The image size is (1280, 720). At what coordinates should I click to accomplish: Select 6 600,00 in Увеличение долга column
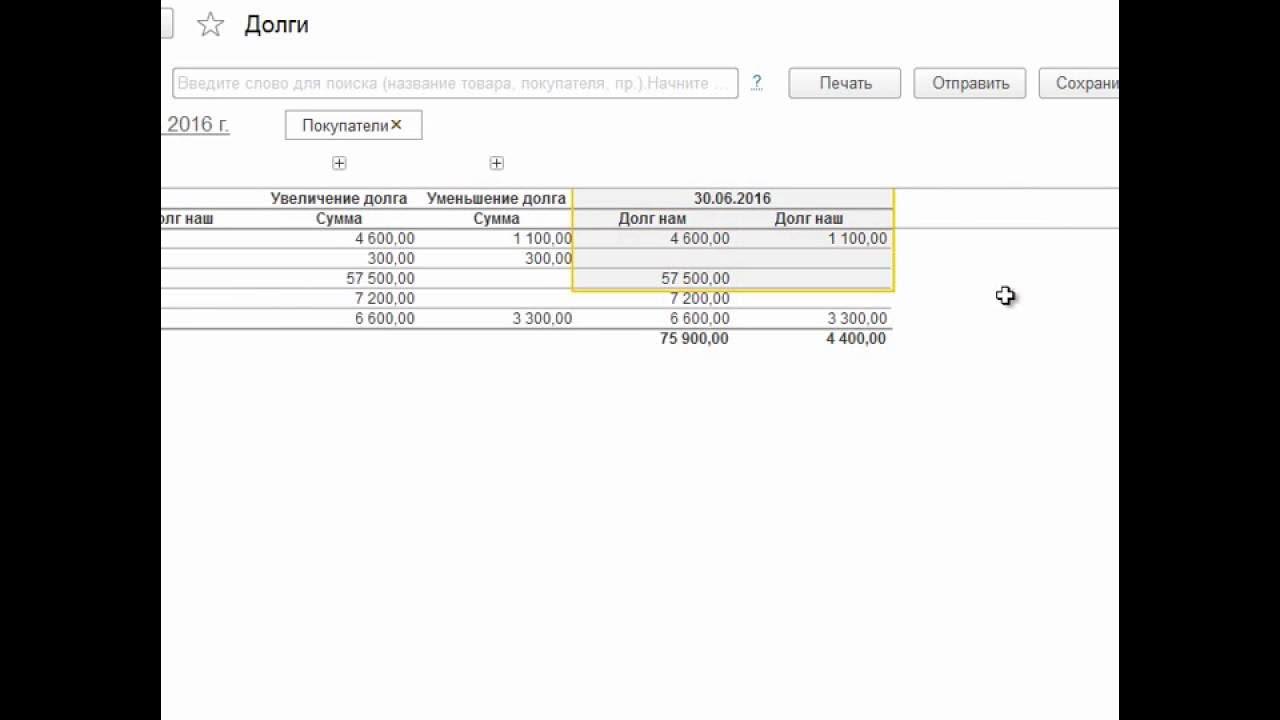(x=384, y=318)
